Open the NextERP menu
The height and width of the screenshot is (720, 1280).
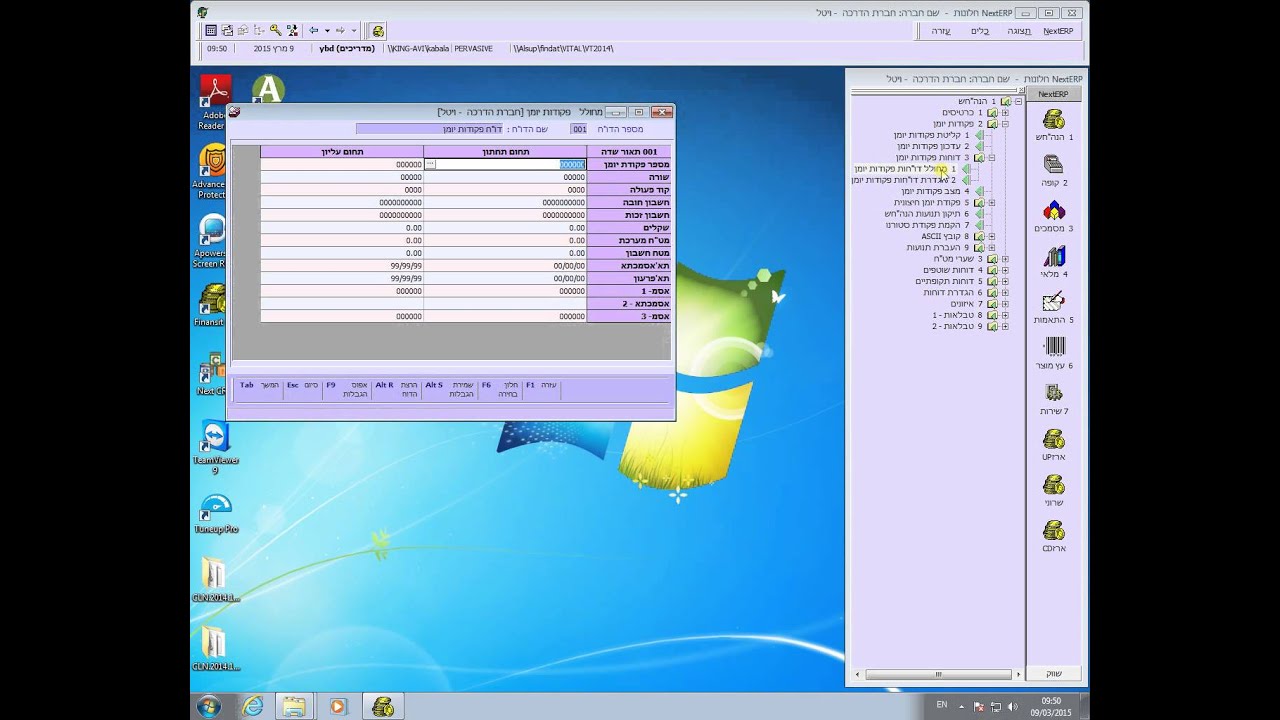click(x=1058, y=31)
